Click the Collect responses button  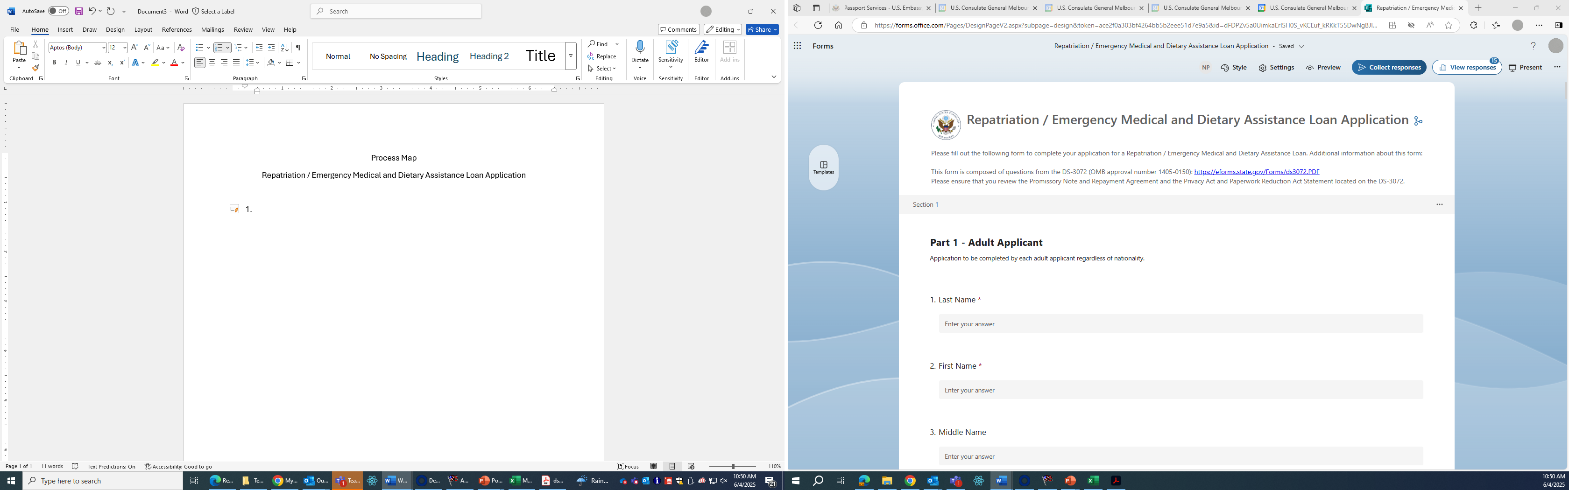pyautogui.click(x=1389, y=67)
